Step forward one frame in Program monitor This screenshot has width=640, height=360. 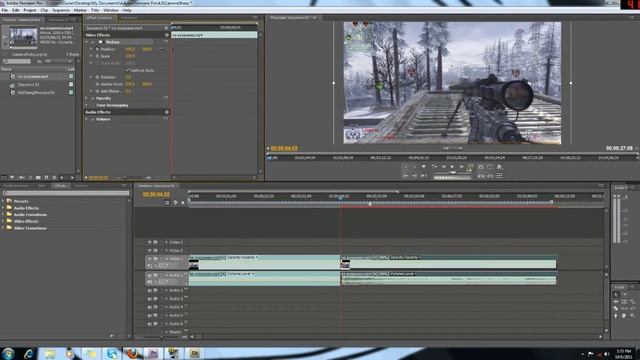point(461,167)
